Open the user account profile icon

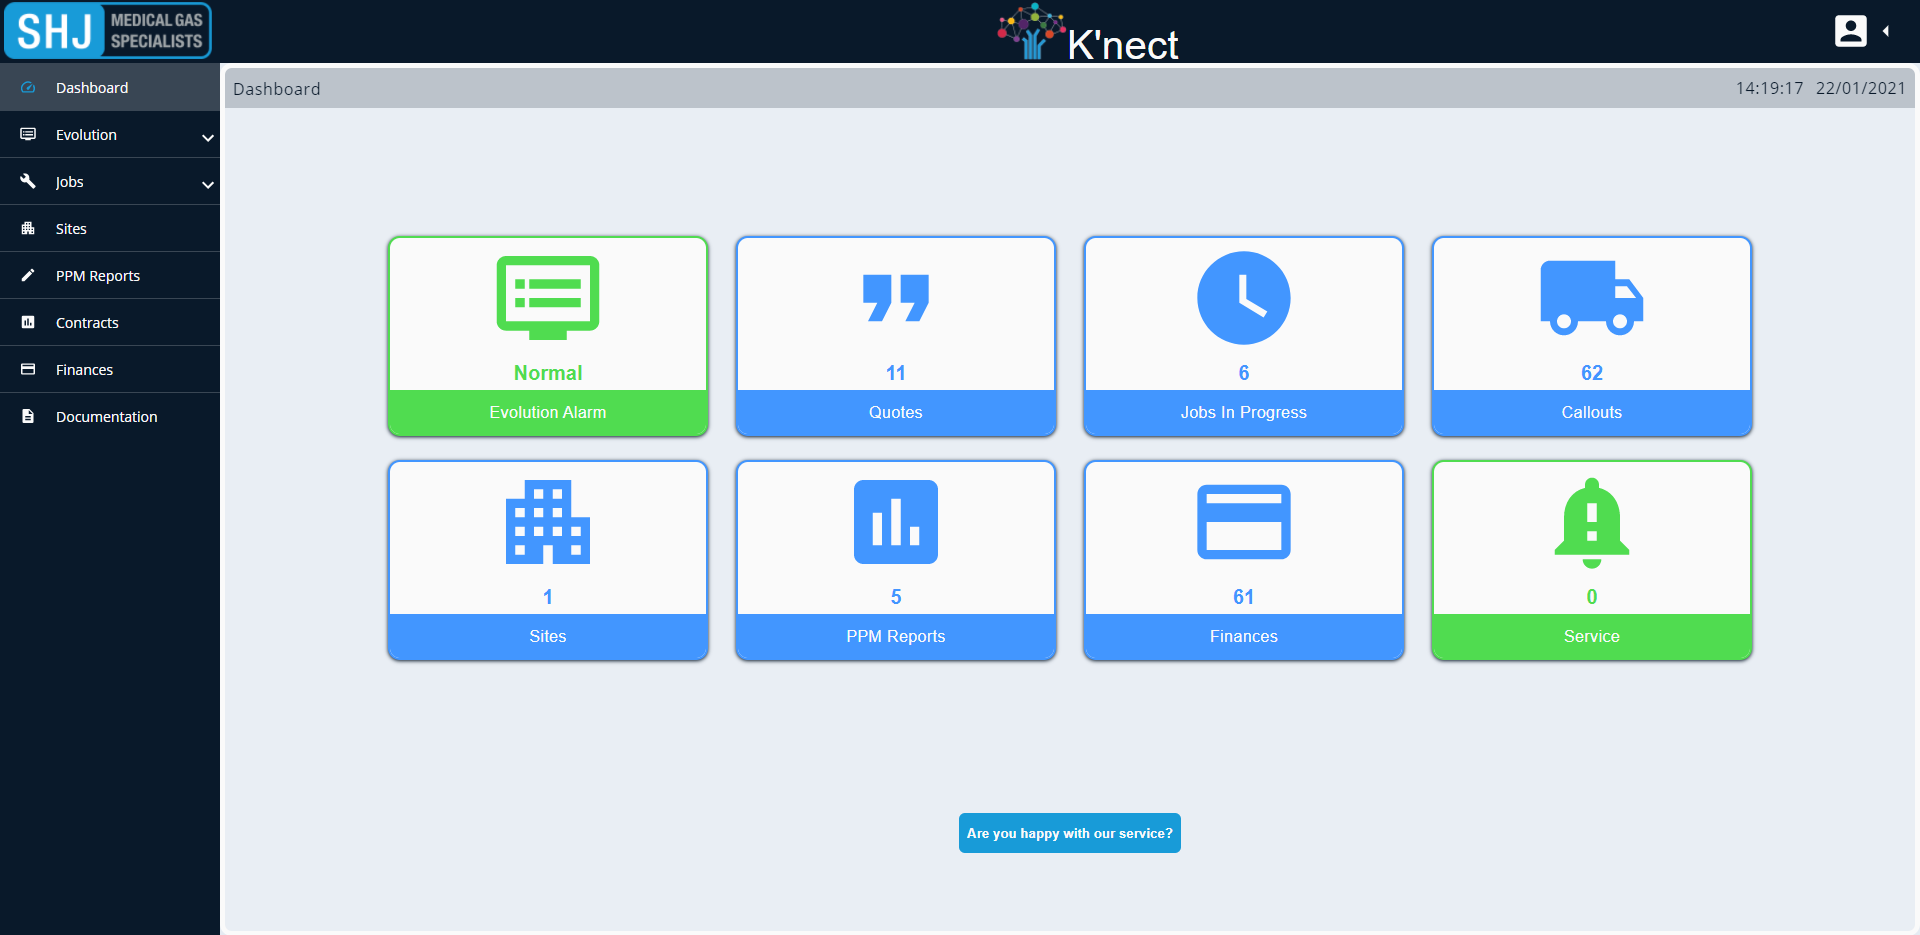(x=1851, y=31)
